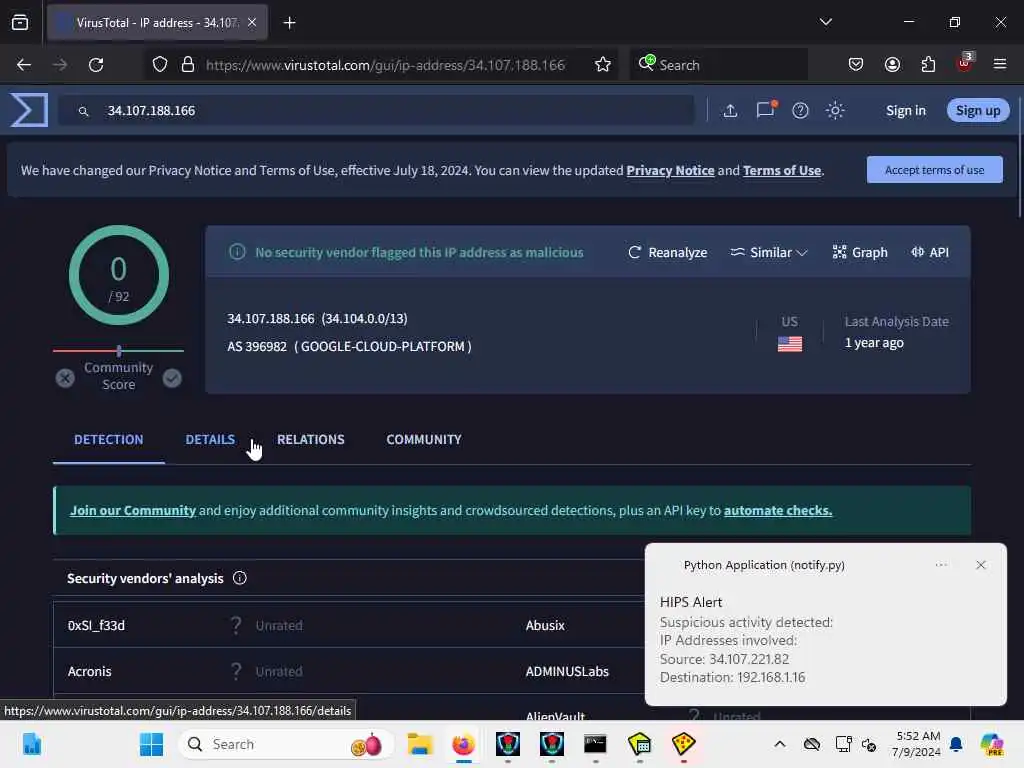
Task: Open the Windows Start menu
Action: pyautogui.click(x=152, y=744)
